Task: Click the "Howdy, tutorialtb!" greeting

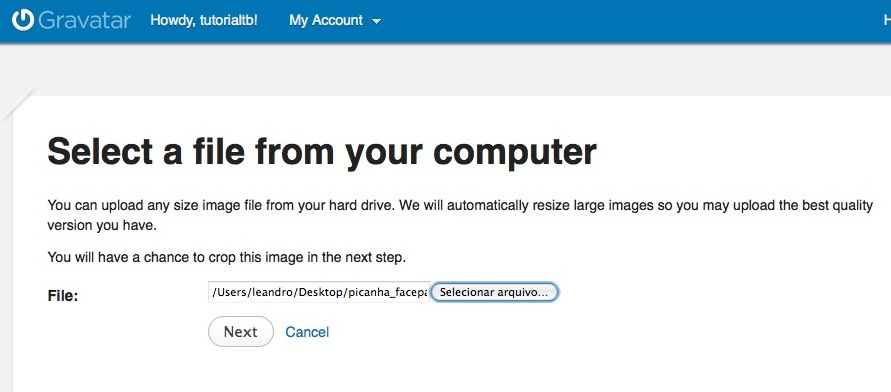Action: point(203,20)
